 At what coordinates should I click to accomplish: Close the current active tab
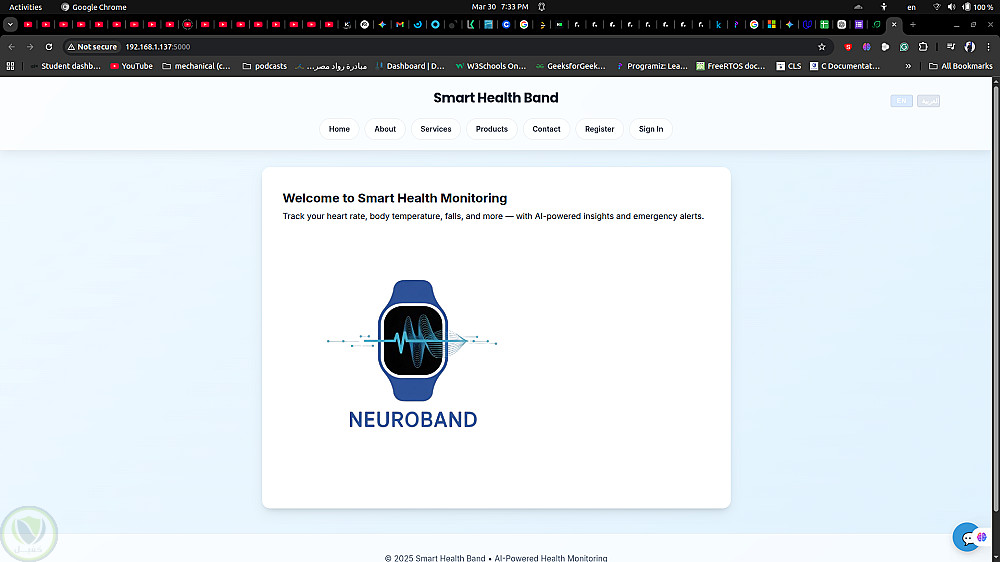(894, 24)
